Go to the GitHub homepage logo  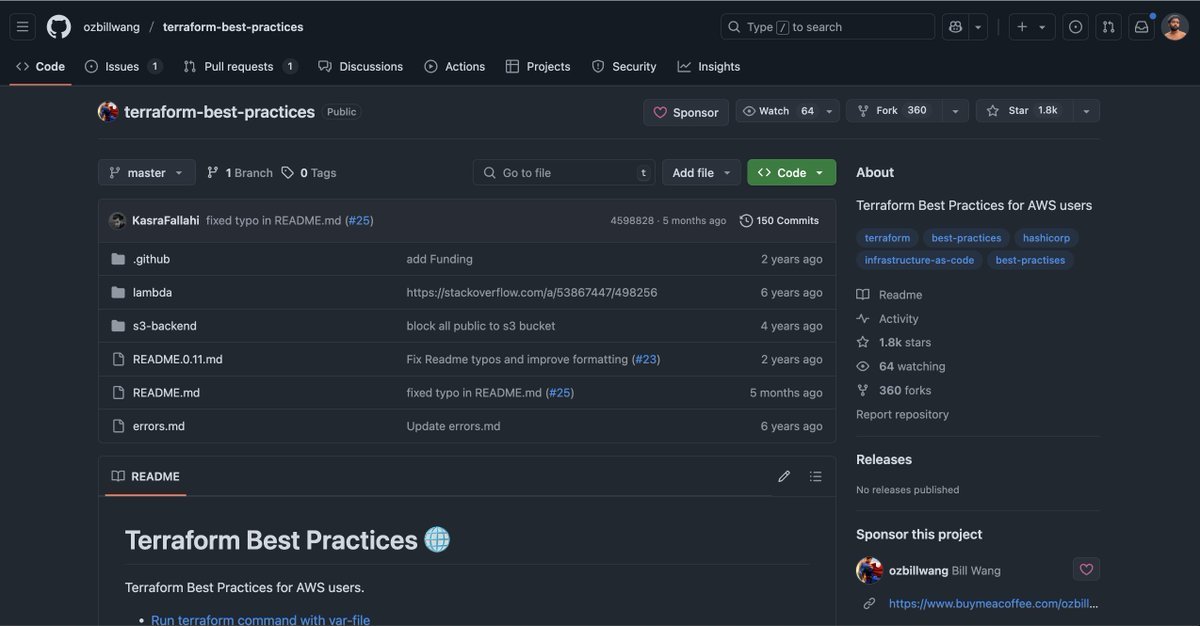point(59,27)
